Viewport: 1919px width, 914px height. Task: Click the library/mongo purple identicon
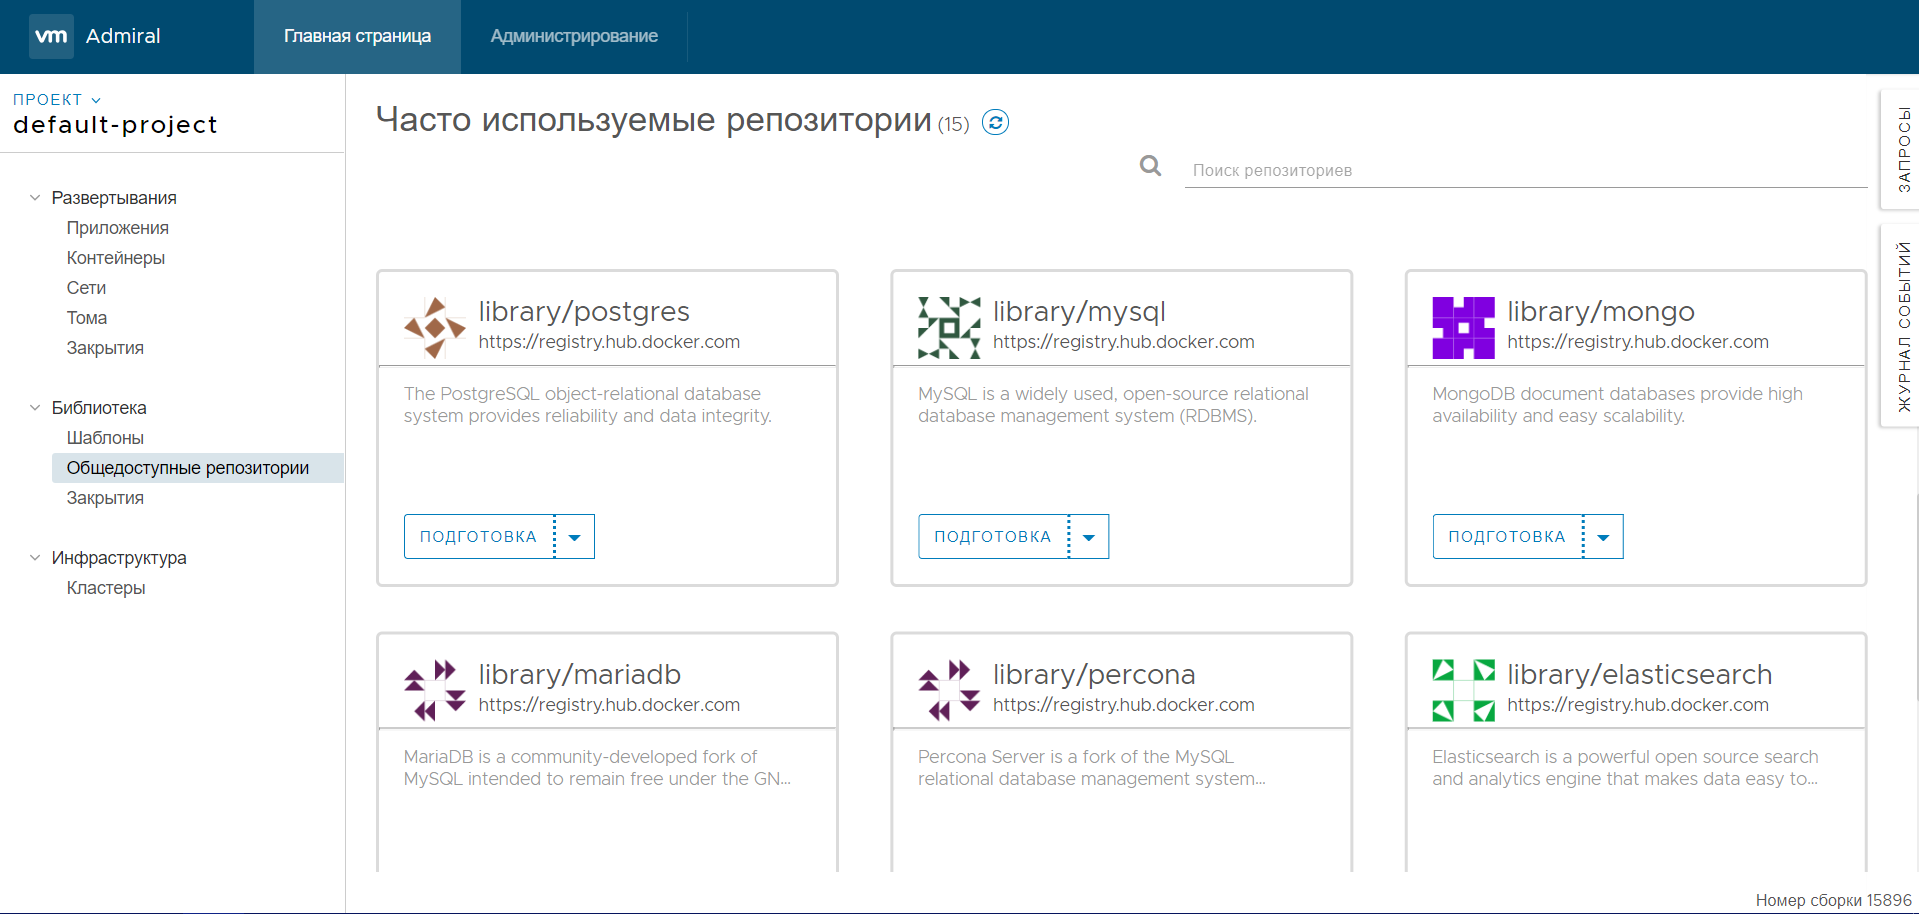(x=1463, y=328)
